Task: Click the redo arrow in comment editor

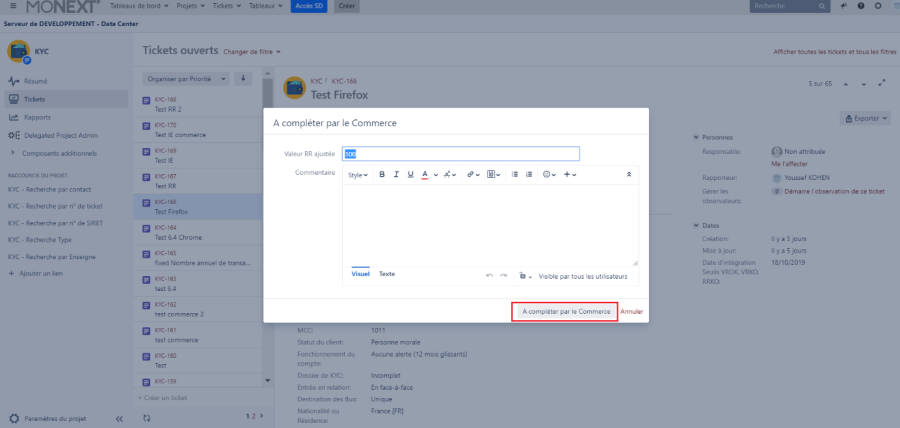Action: point(504,274)
